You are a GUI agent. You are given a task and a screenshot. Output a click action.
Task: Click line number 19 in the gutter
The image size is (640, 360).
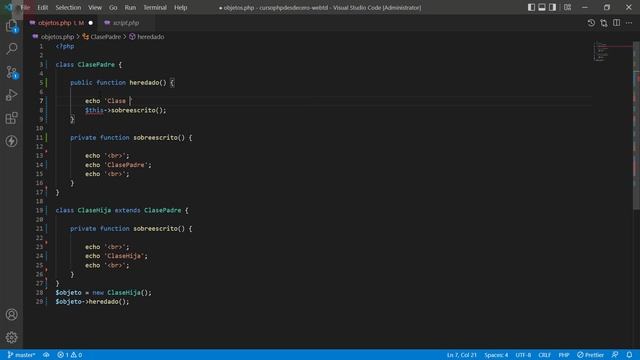point(39,210)
